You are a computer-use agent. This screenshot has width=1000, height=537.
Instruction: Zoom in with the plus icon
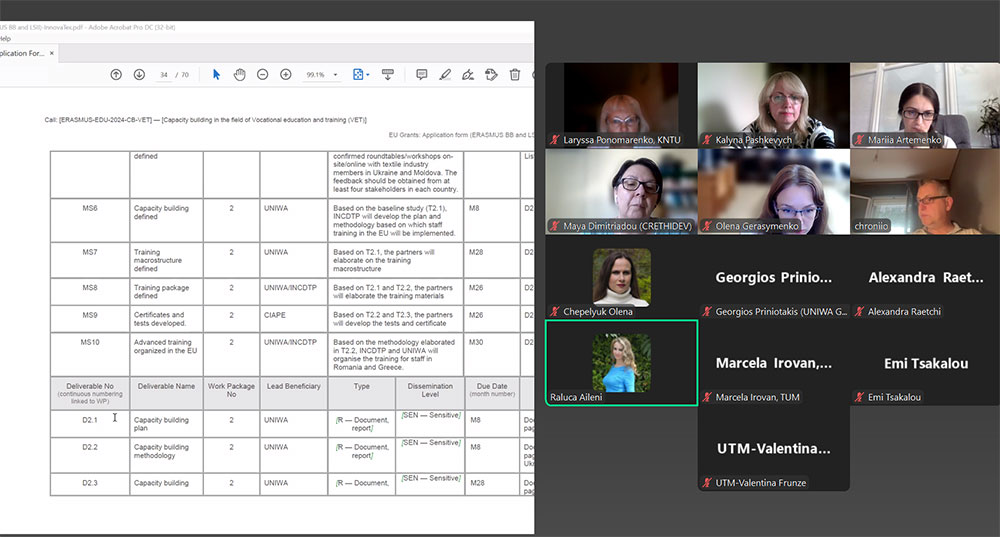tap(286, 75)
